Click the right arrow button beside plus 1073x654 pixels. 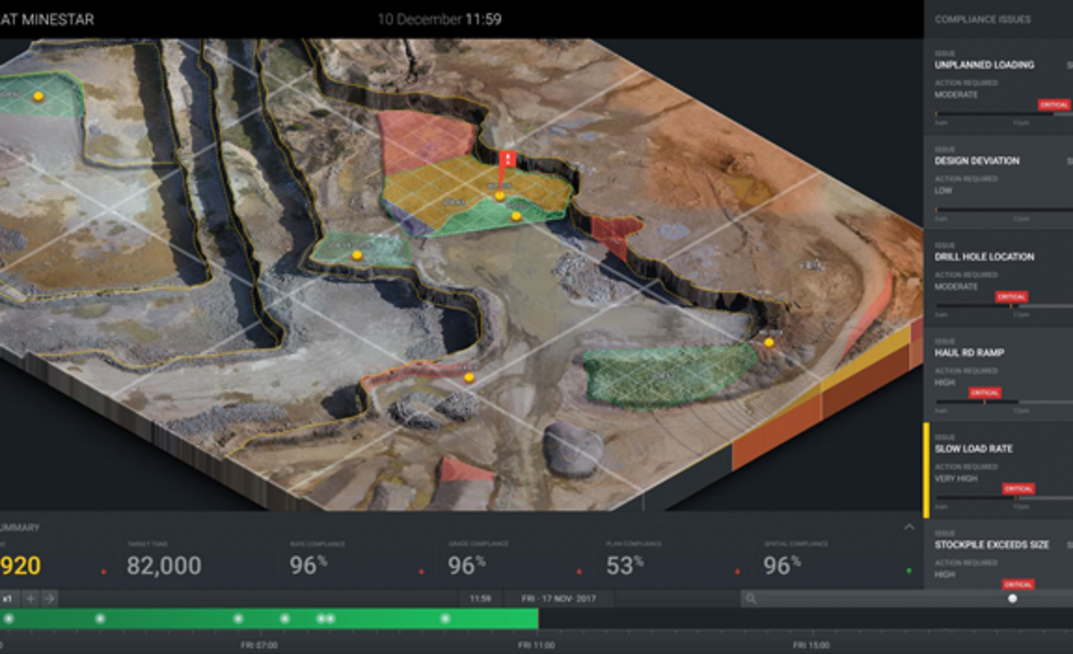49,598
